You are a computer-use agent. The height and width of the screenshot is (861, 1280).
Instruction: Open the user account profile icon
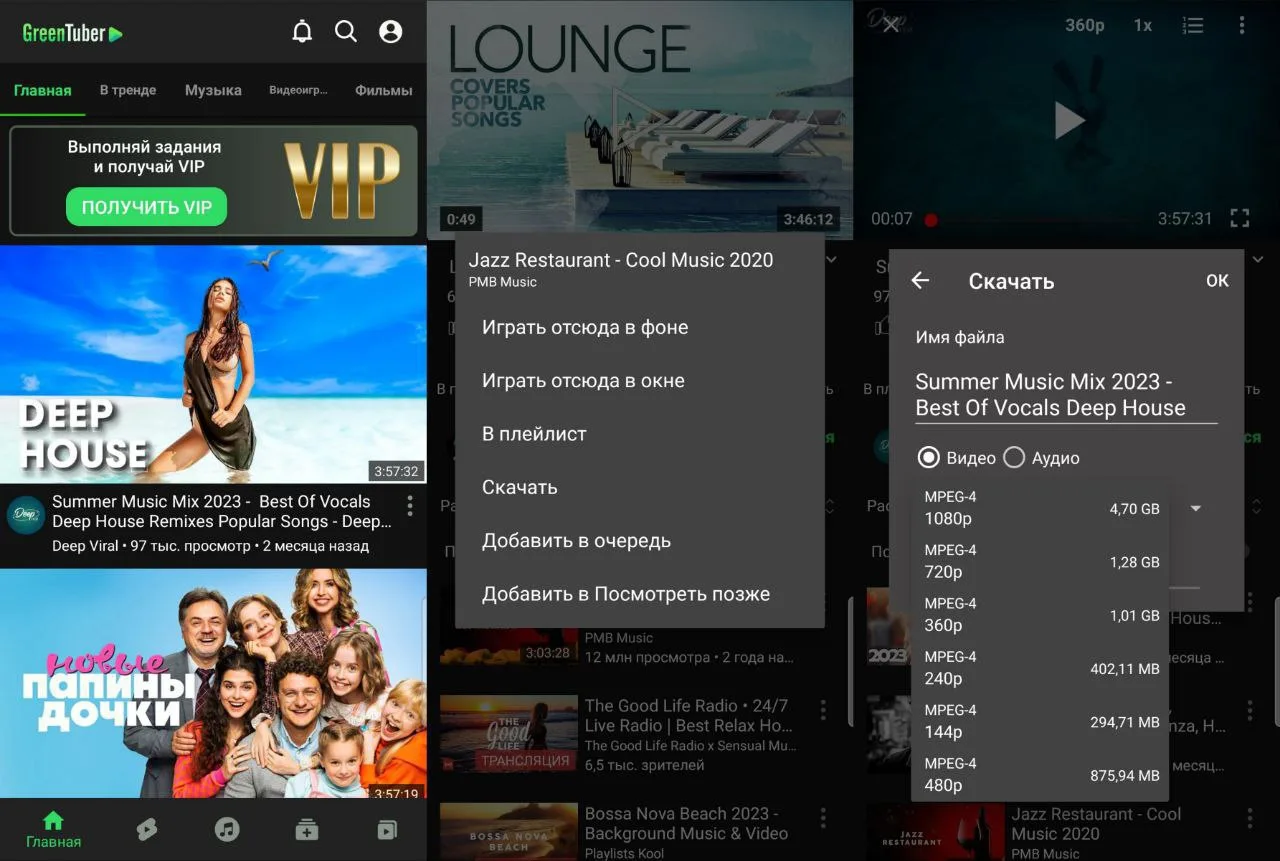pyautogui.click(x=391, y=32)
